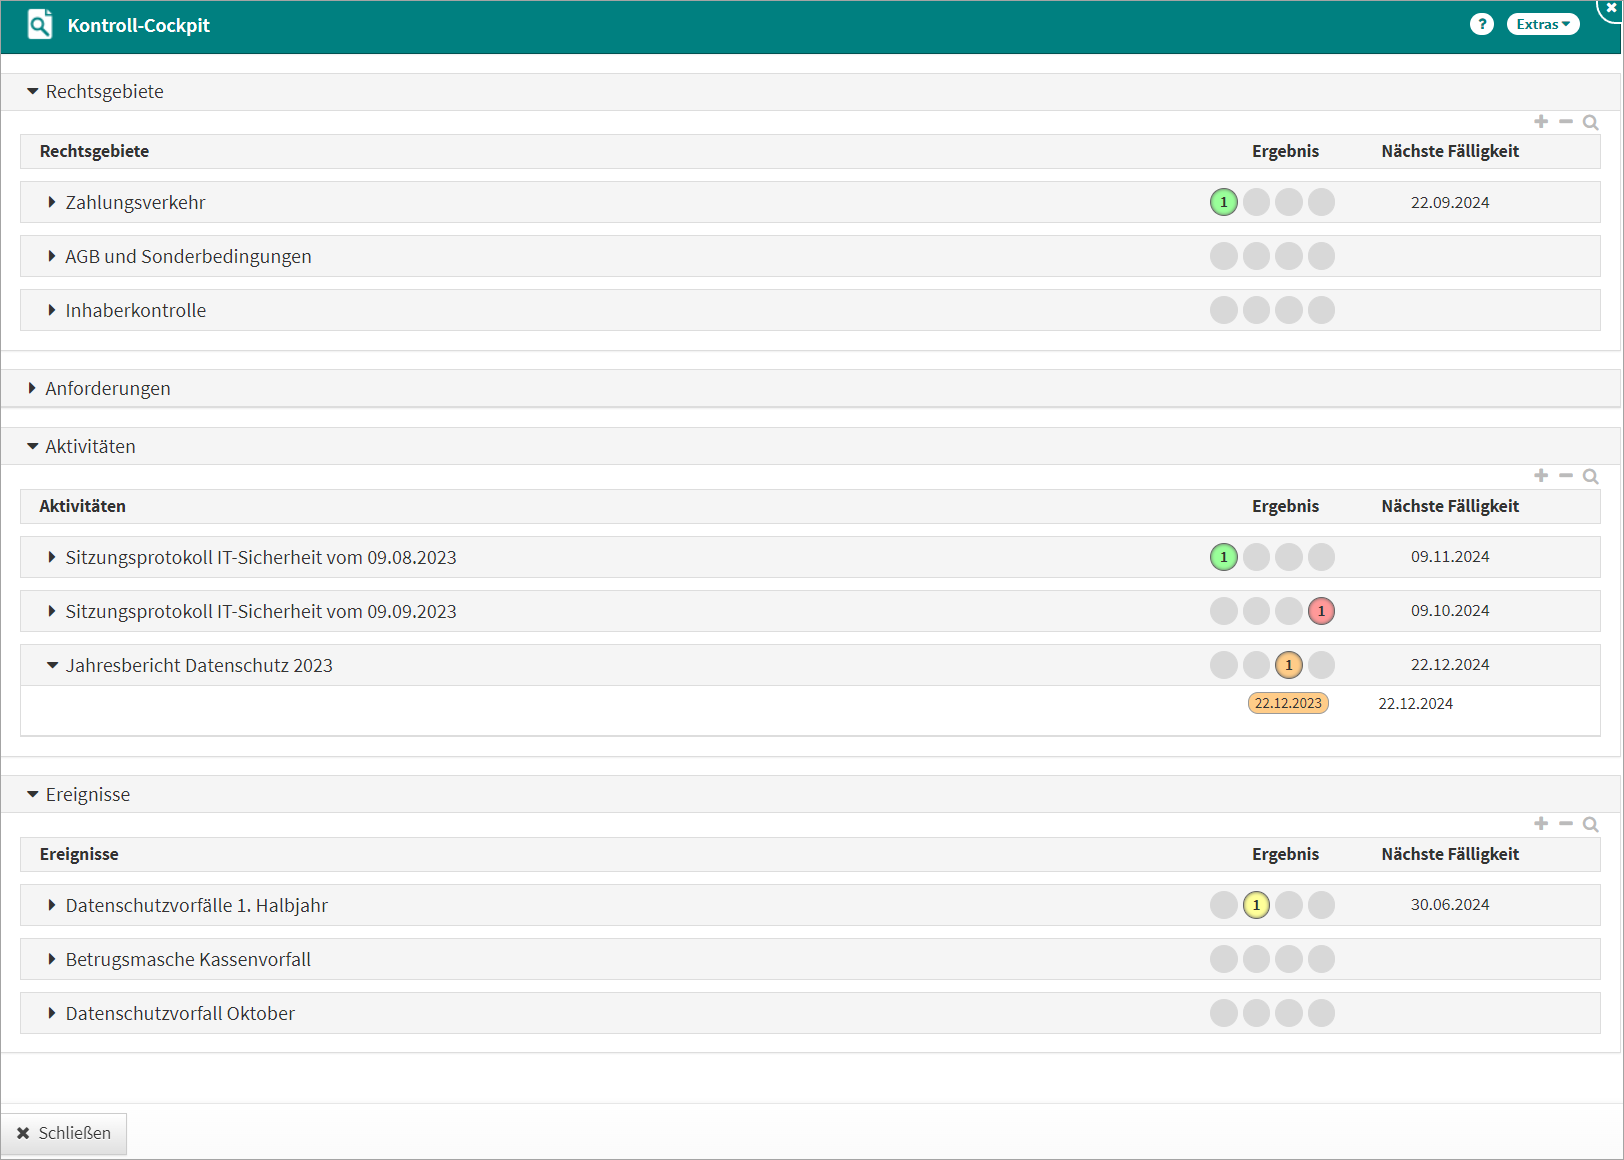
Task: Expand Betrugsmasche Kassenvorfall entry
Action: [52, 959]
